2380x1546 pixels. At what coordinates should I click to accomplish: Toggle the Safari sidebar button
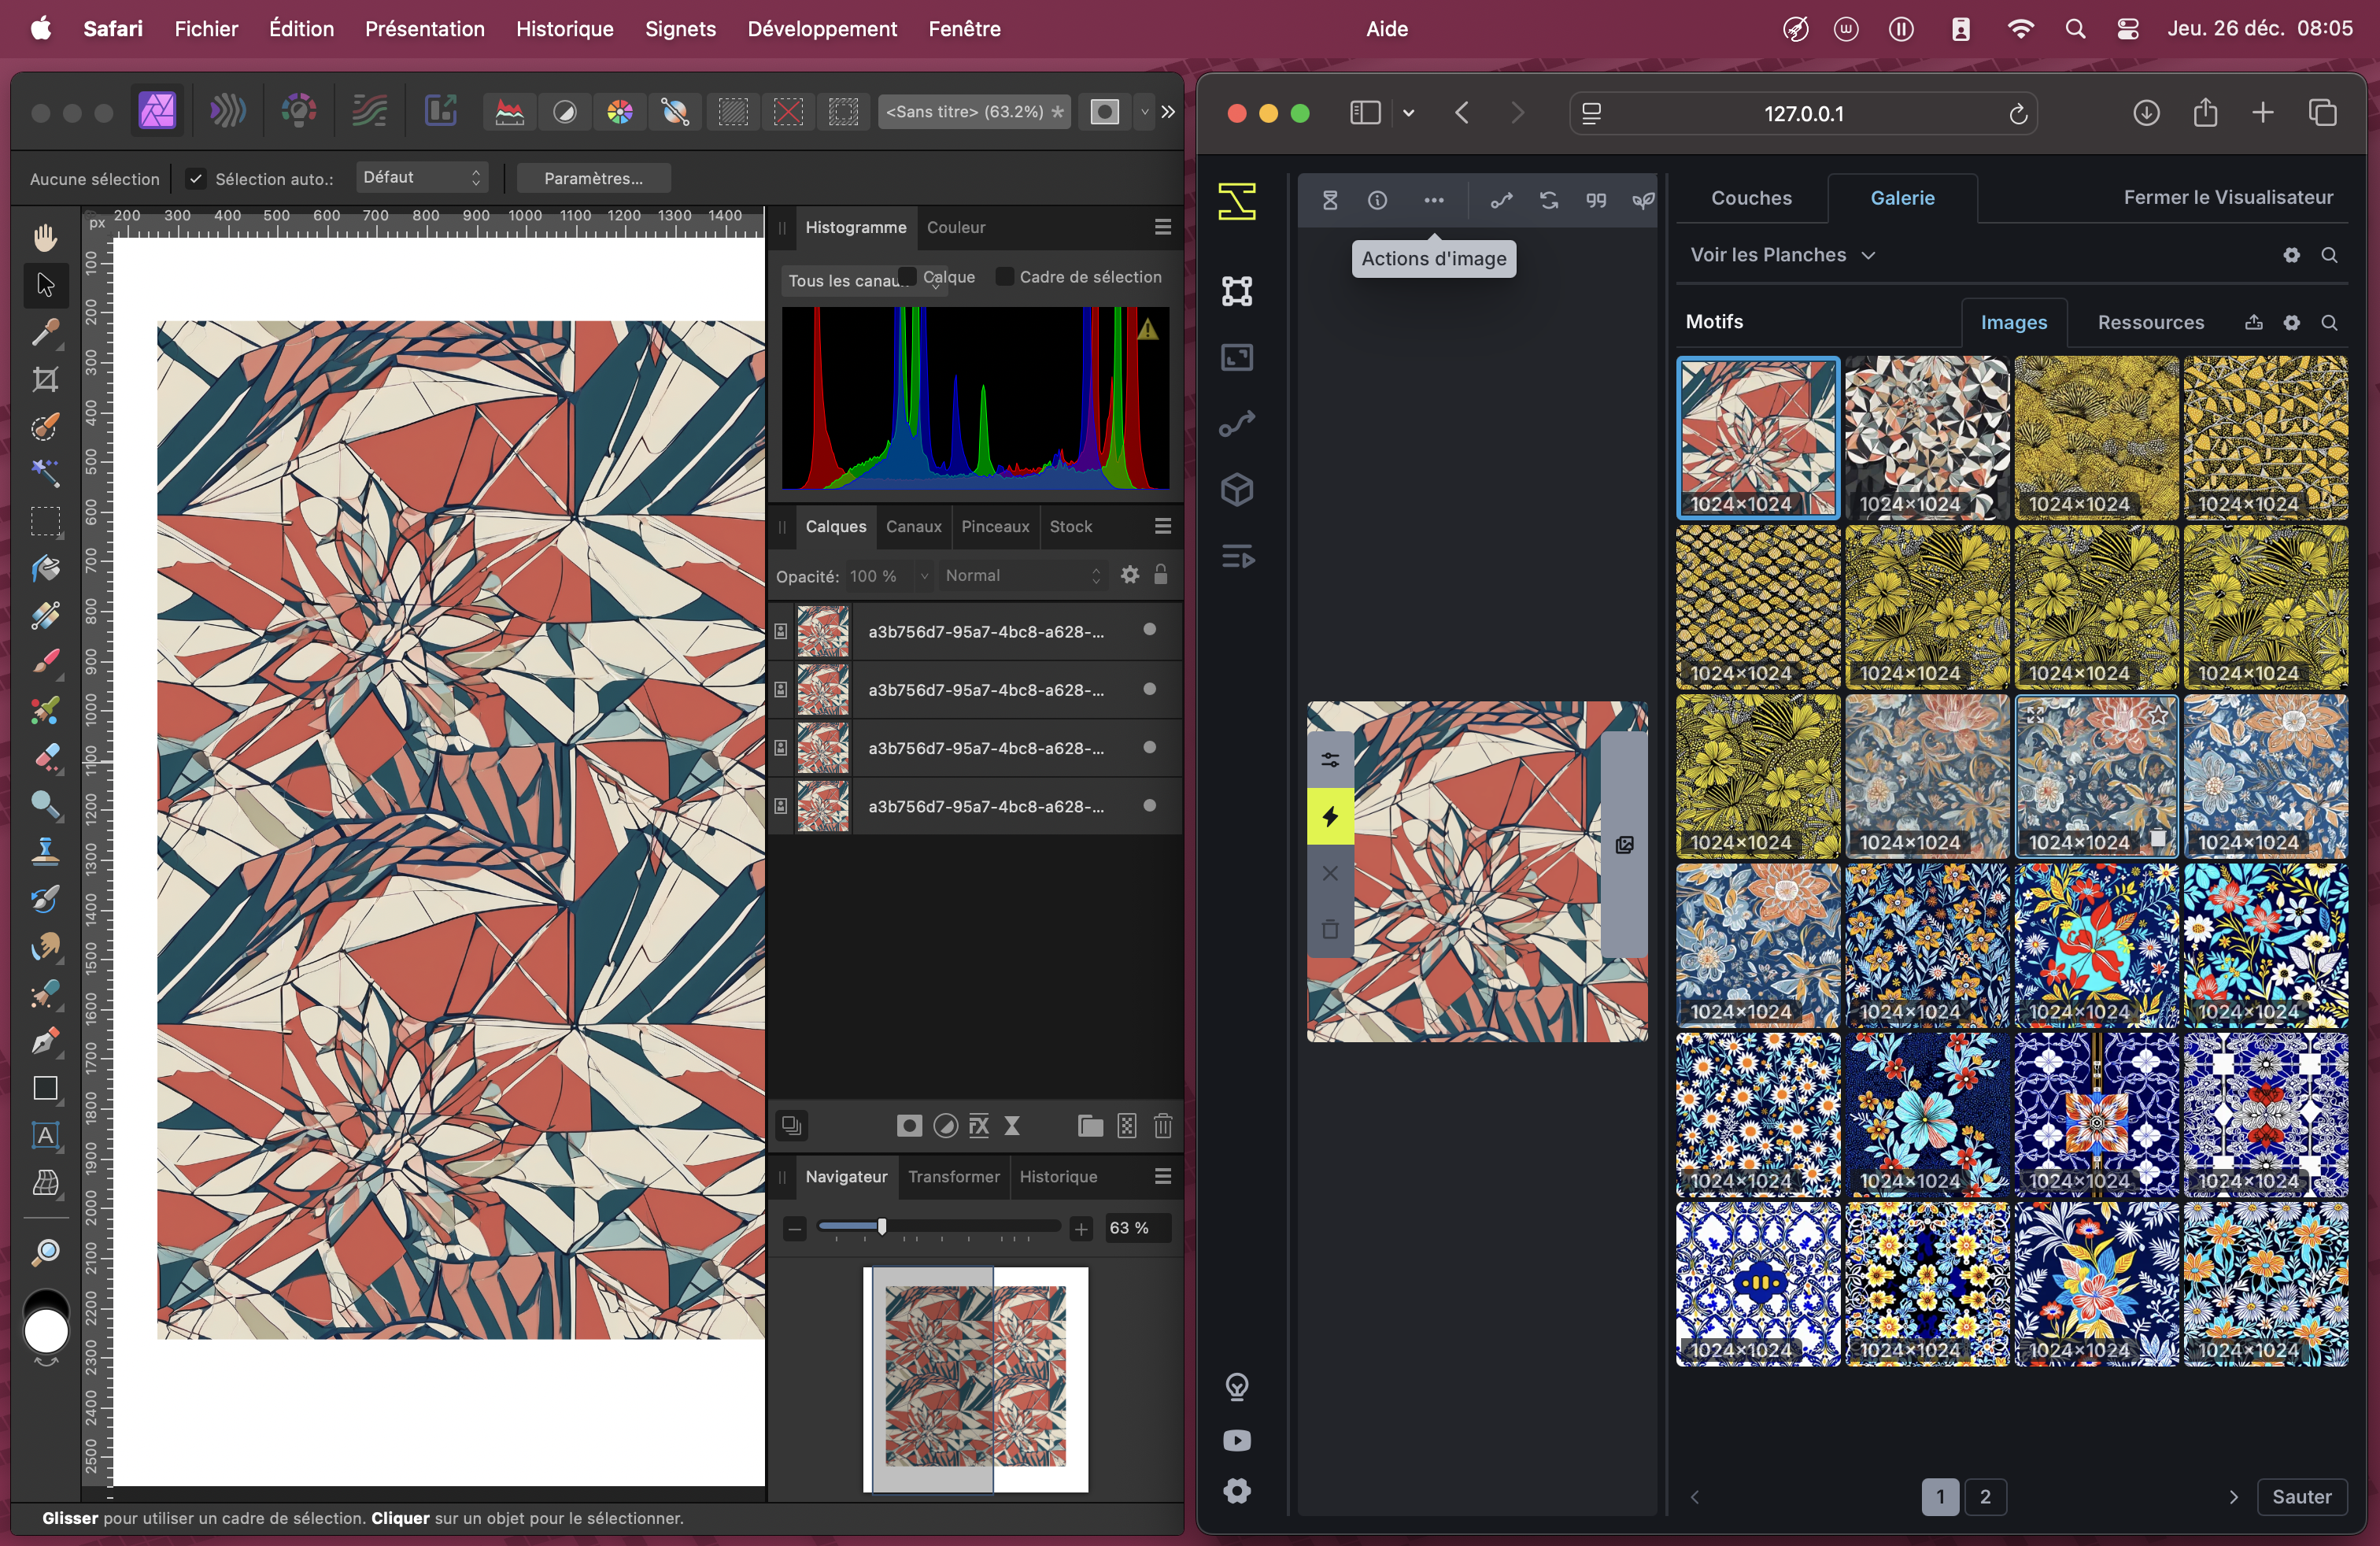coord(1365,113)
